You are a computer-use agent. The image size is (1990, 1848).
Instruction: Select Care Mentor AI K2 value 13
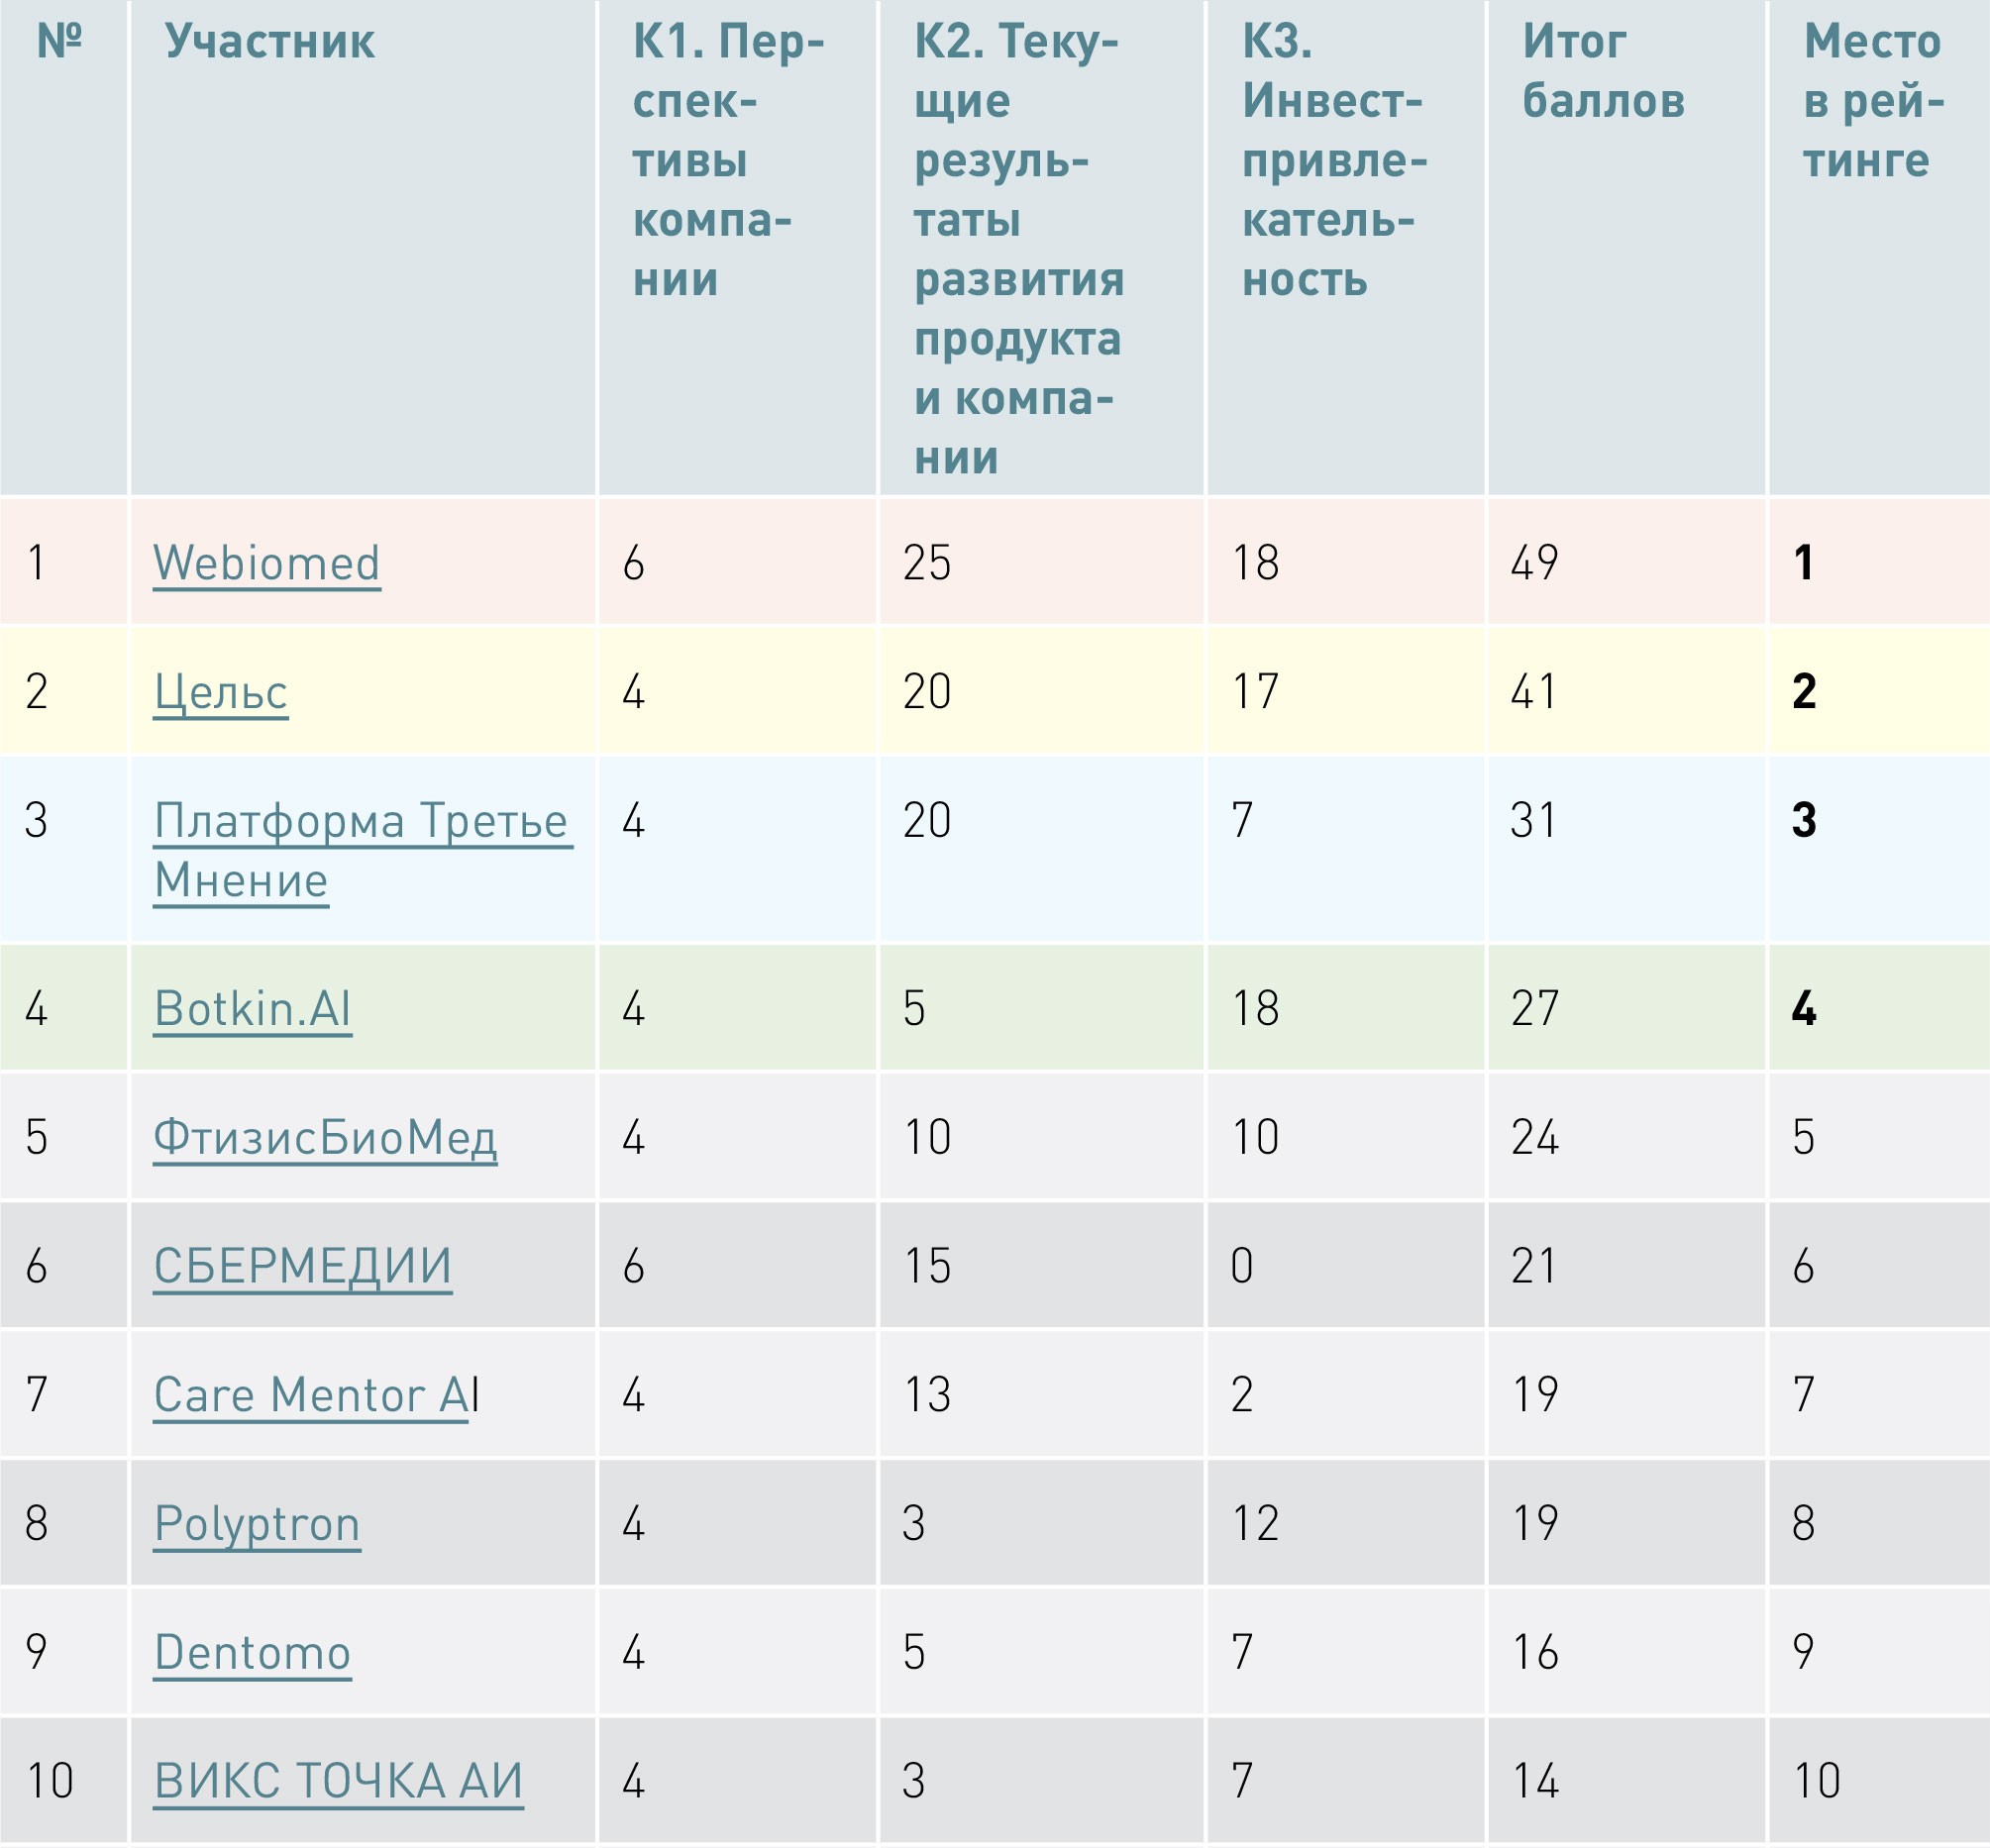click(x=927, y=1395)
